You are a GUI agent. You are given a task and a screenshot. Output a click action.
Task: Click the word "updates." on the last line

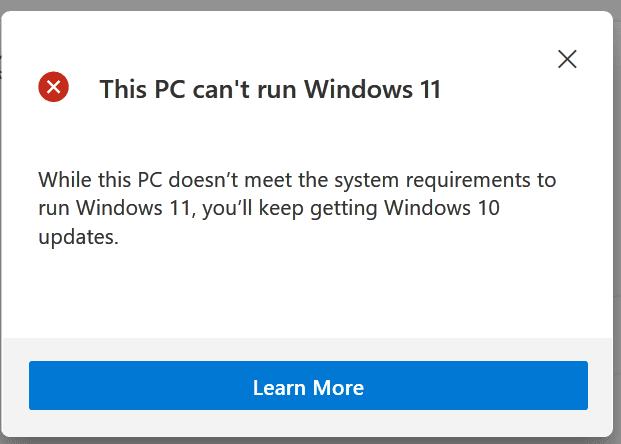tap(85, 239)
